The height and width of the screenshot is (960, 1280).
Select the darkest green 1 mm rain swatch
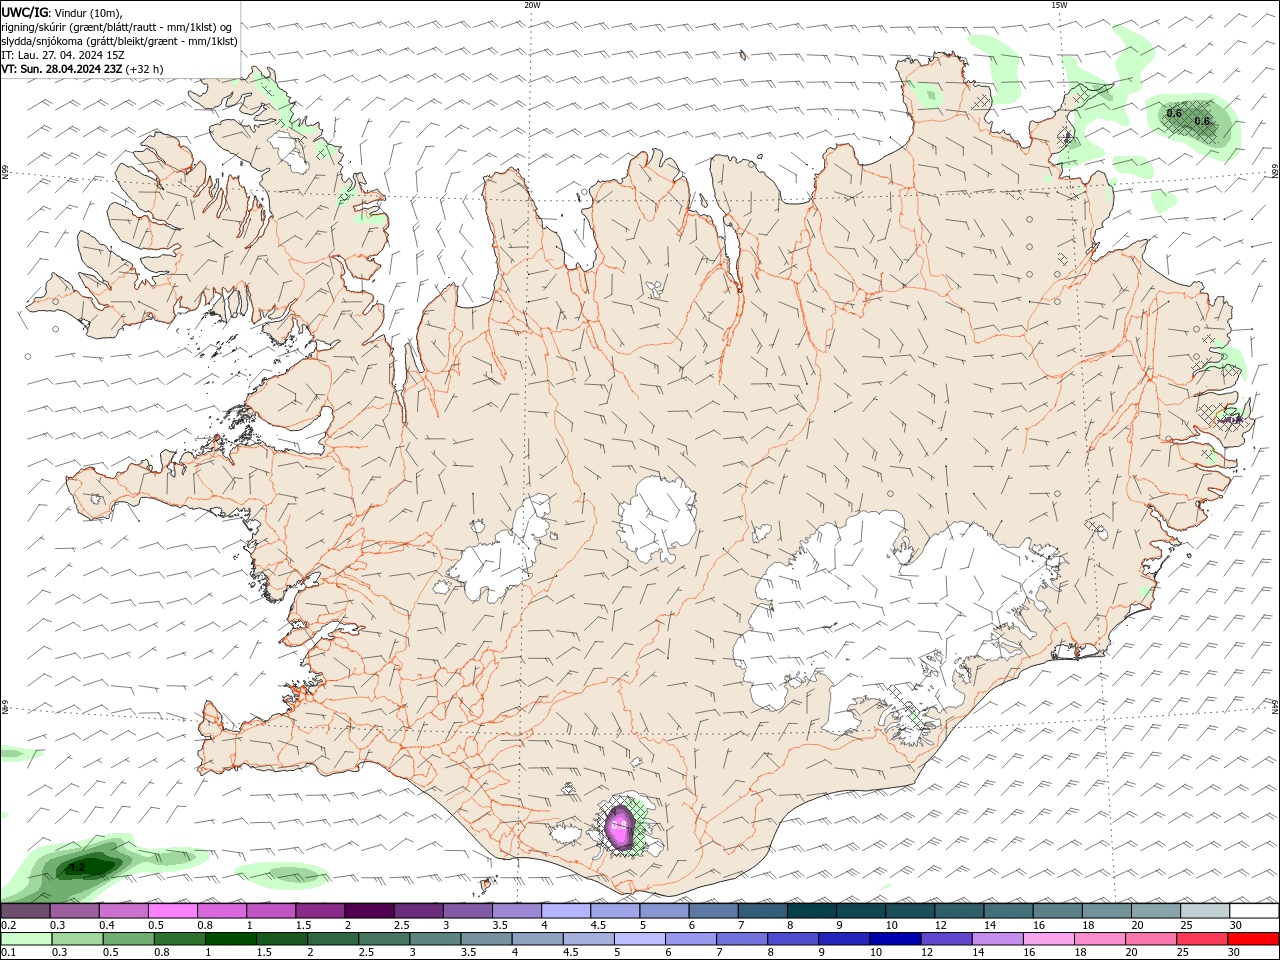coord(230,939)
